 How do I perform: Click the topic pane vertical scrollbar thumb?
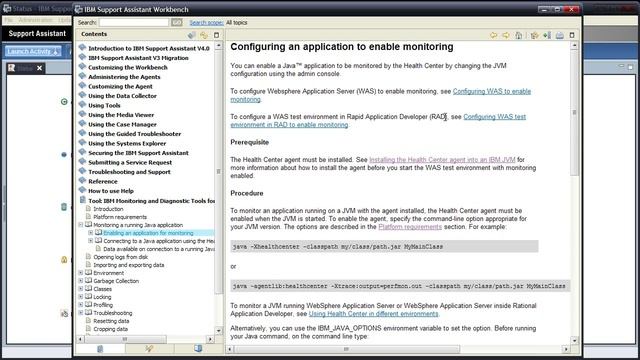click(574, 112)
